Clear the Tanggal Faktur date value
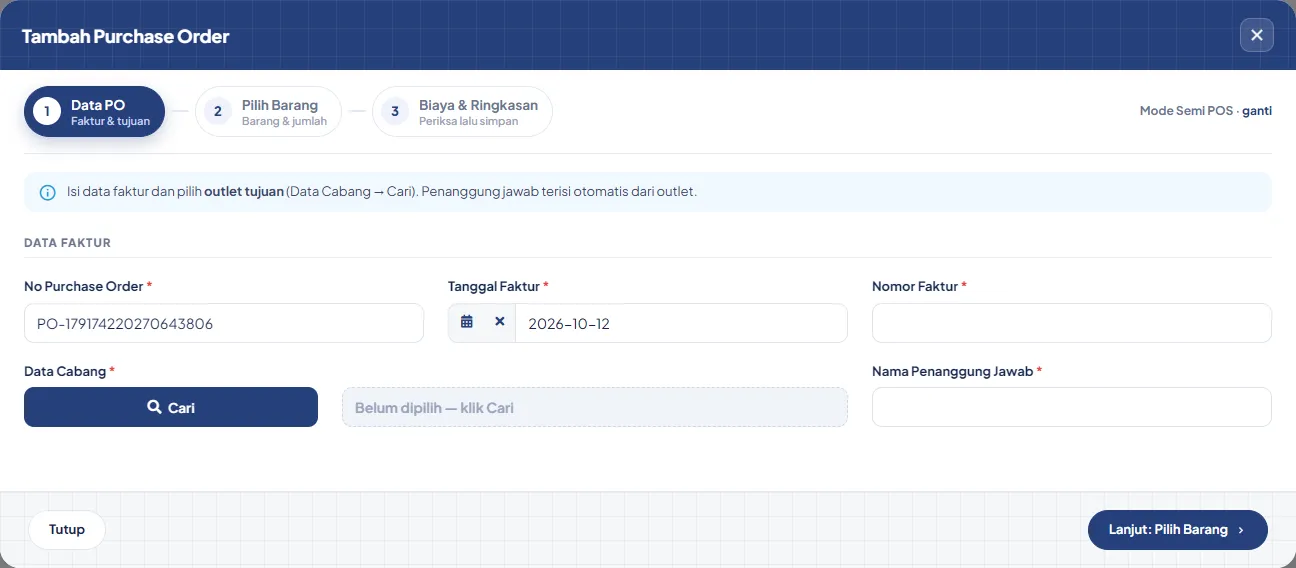The width and height of the screenshot is (1296, 568). [x=500, y=323]
